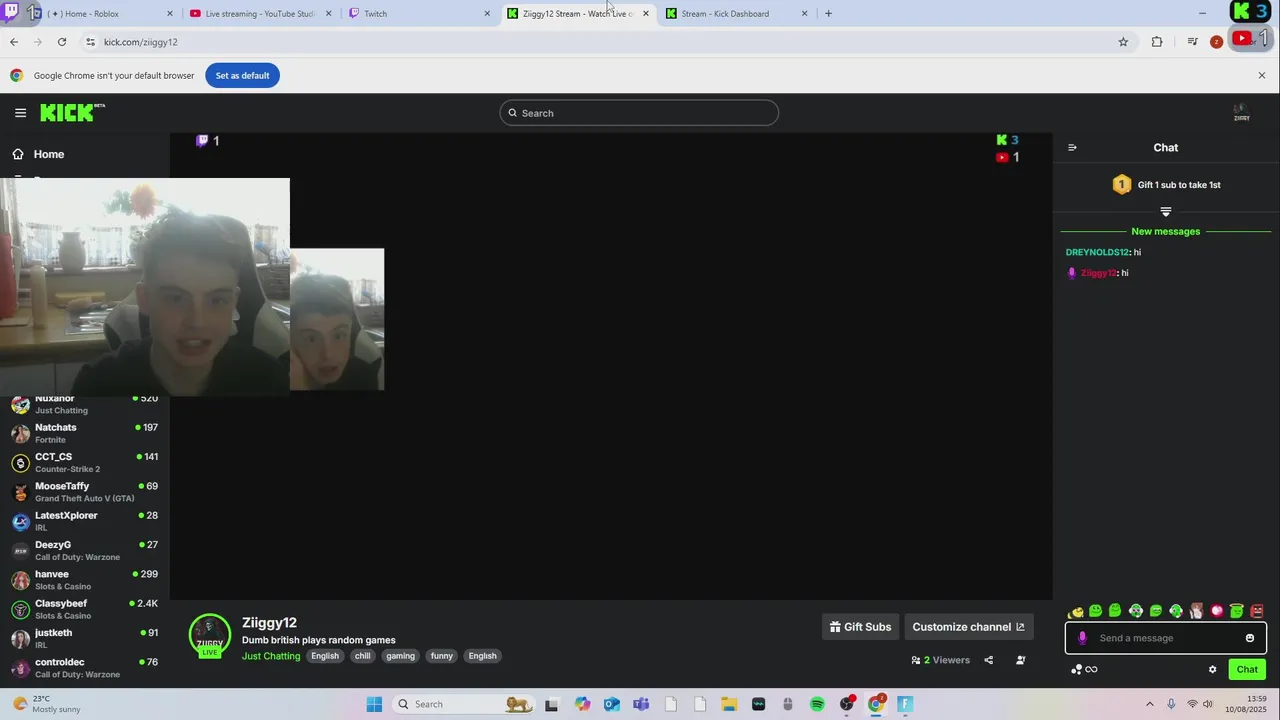Image resolution: width=1280 pixels, height=720 pixels.
Task: Open DREYNOLDS12 username in chat
Action: (x=1097, y=252)
